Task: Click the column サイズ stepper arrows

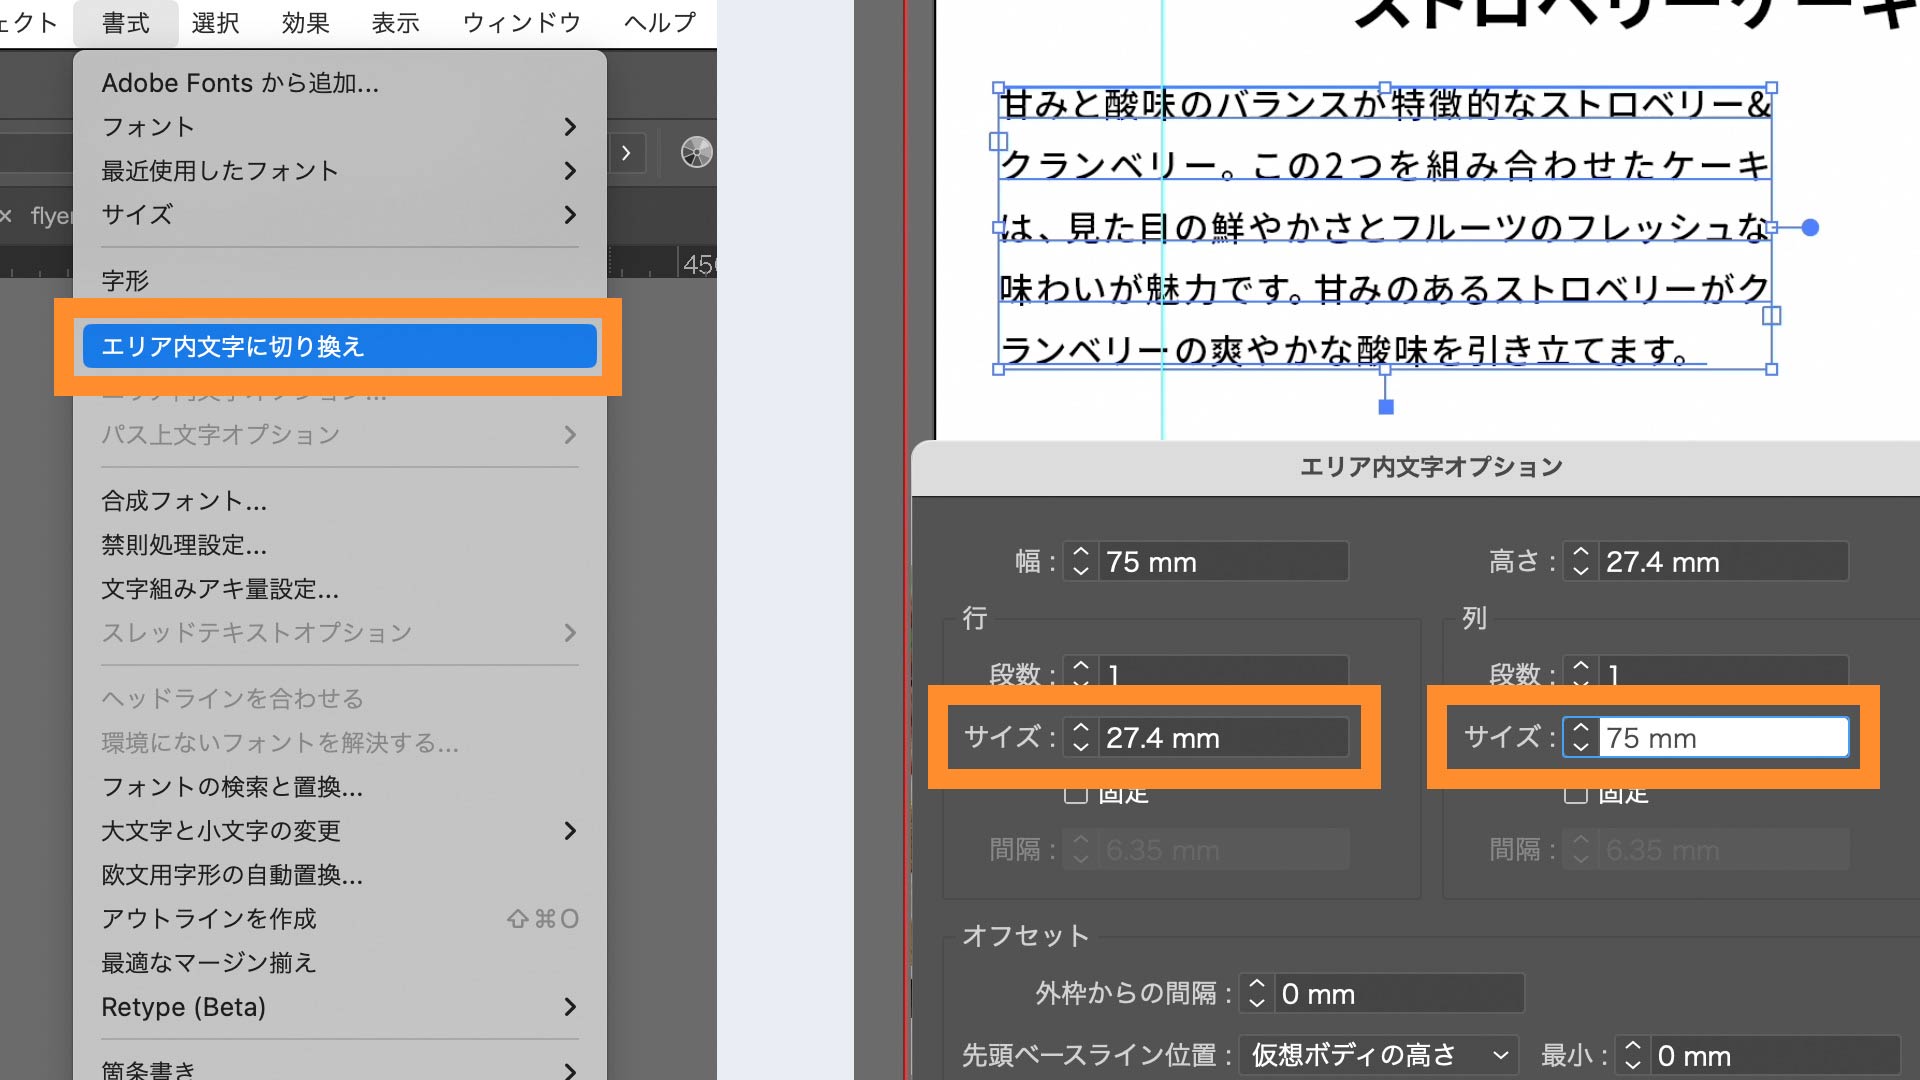Action: tap(1580, 737)
